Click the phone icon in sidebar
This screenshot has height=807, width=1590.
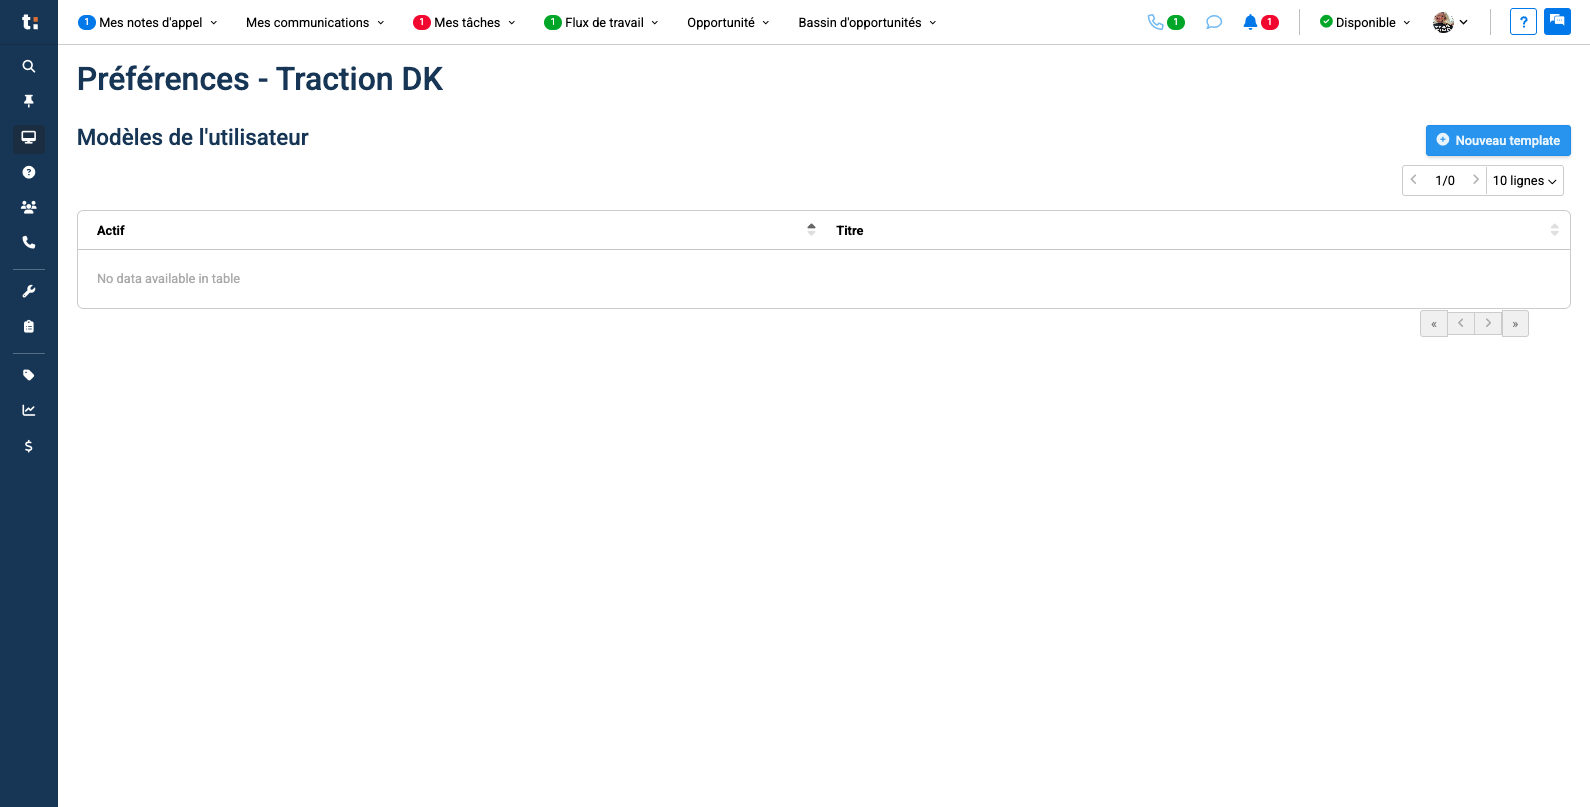coord(29,242)
